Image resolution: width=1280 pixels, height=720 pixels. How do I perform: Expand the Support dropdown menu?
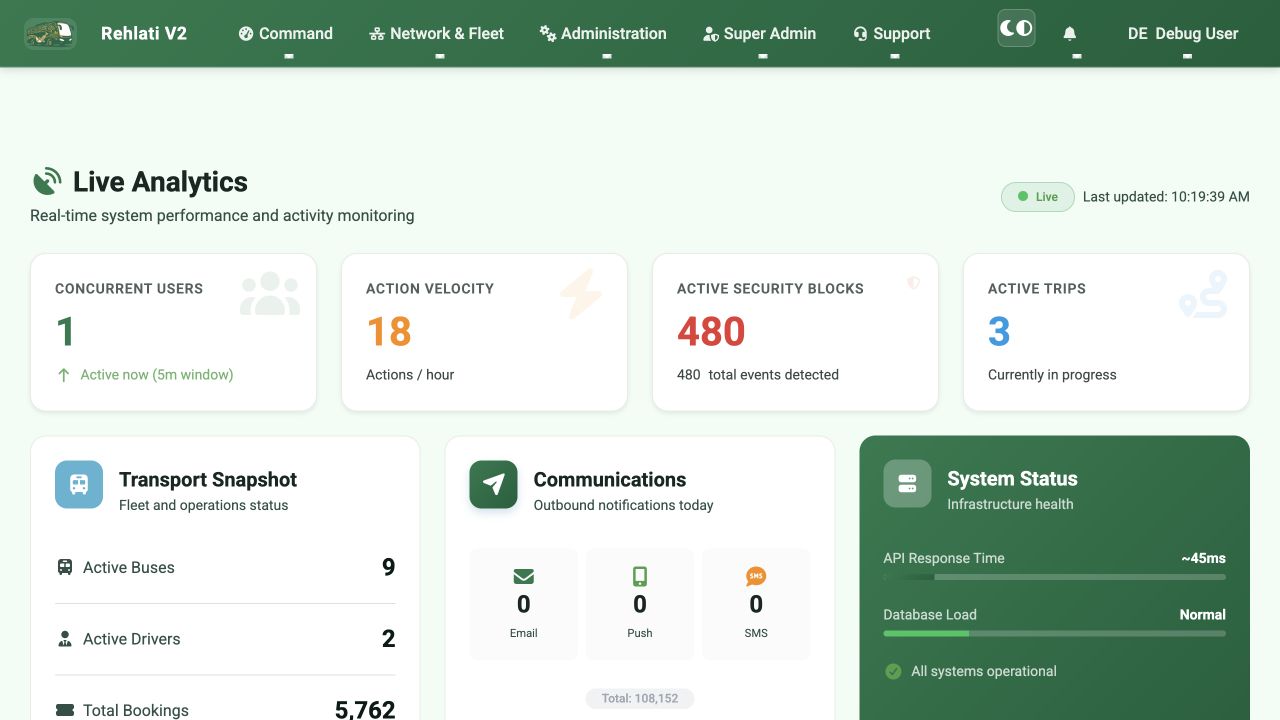pos(892,33)
